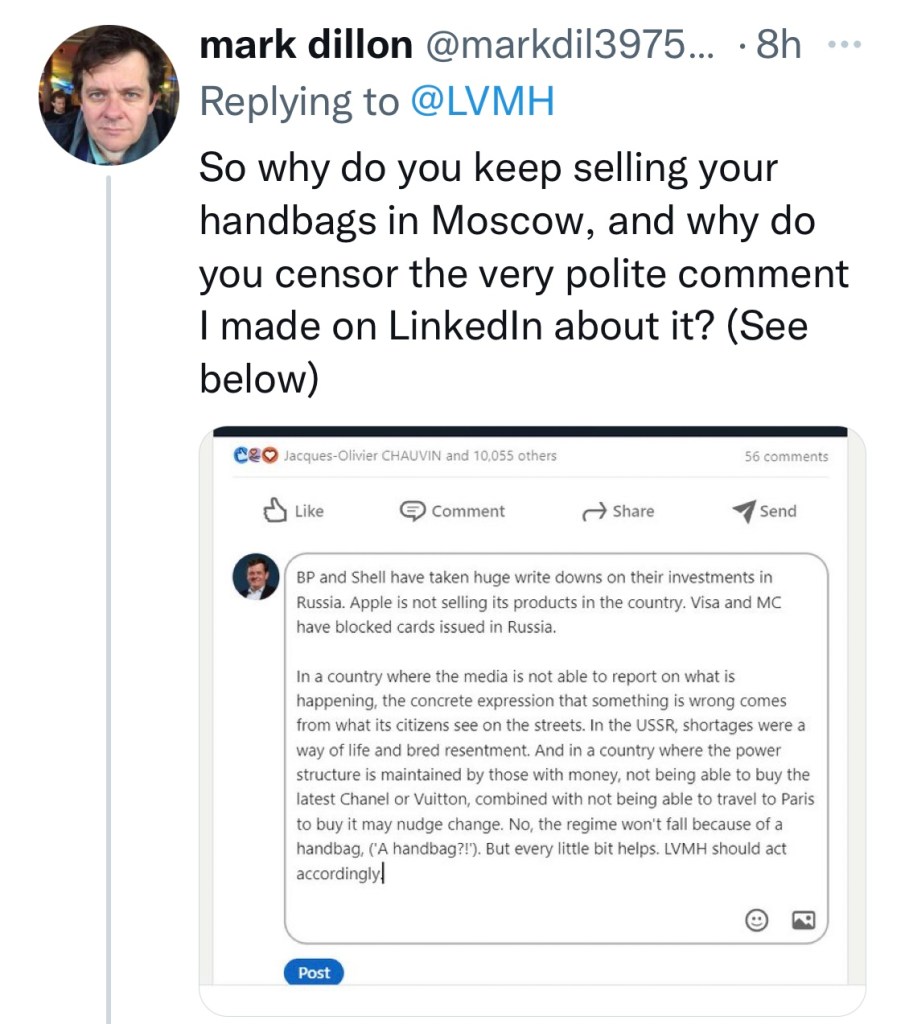This screenshot has height=1024, width=905.
Task: Click the commenter's small profile photo
Action: 256,577
